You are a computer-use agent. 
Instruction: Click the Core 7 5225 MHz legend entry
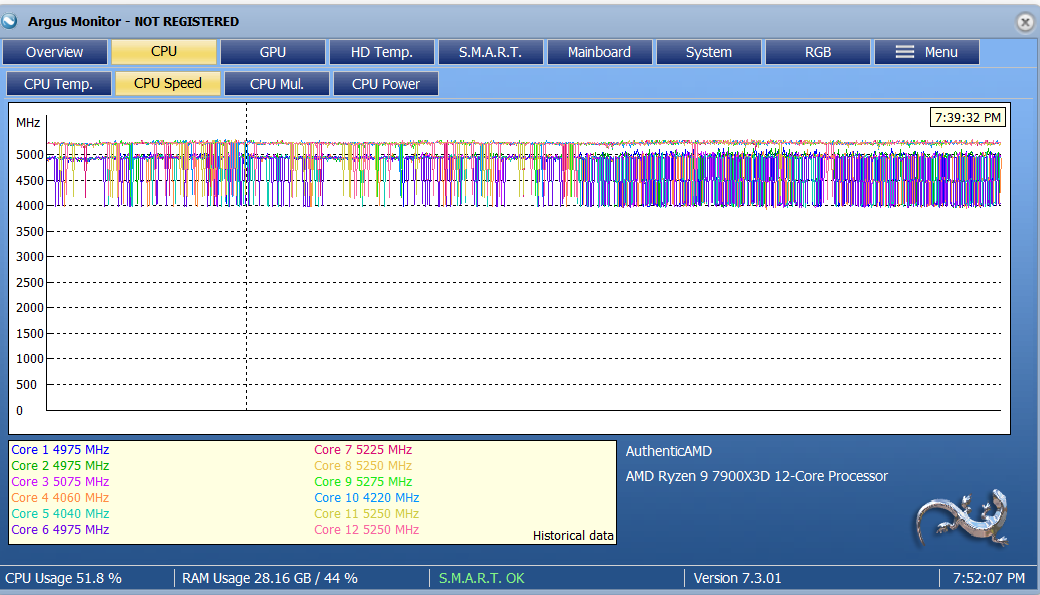click(363, 450)
